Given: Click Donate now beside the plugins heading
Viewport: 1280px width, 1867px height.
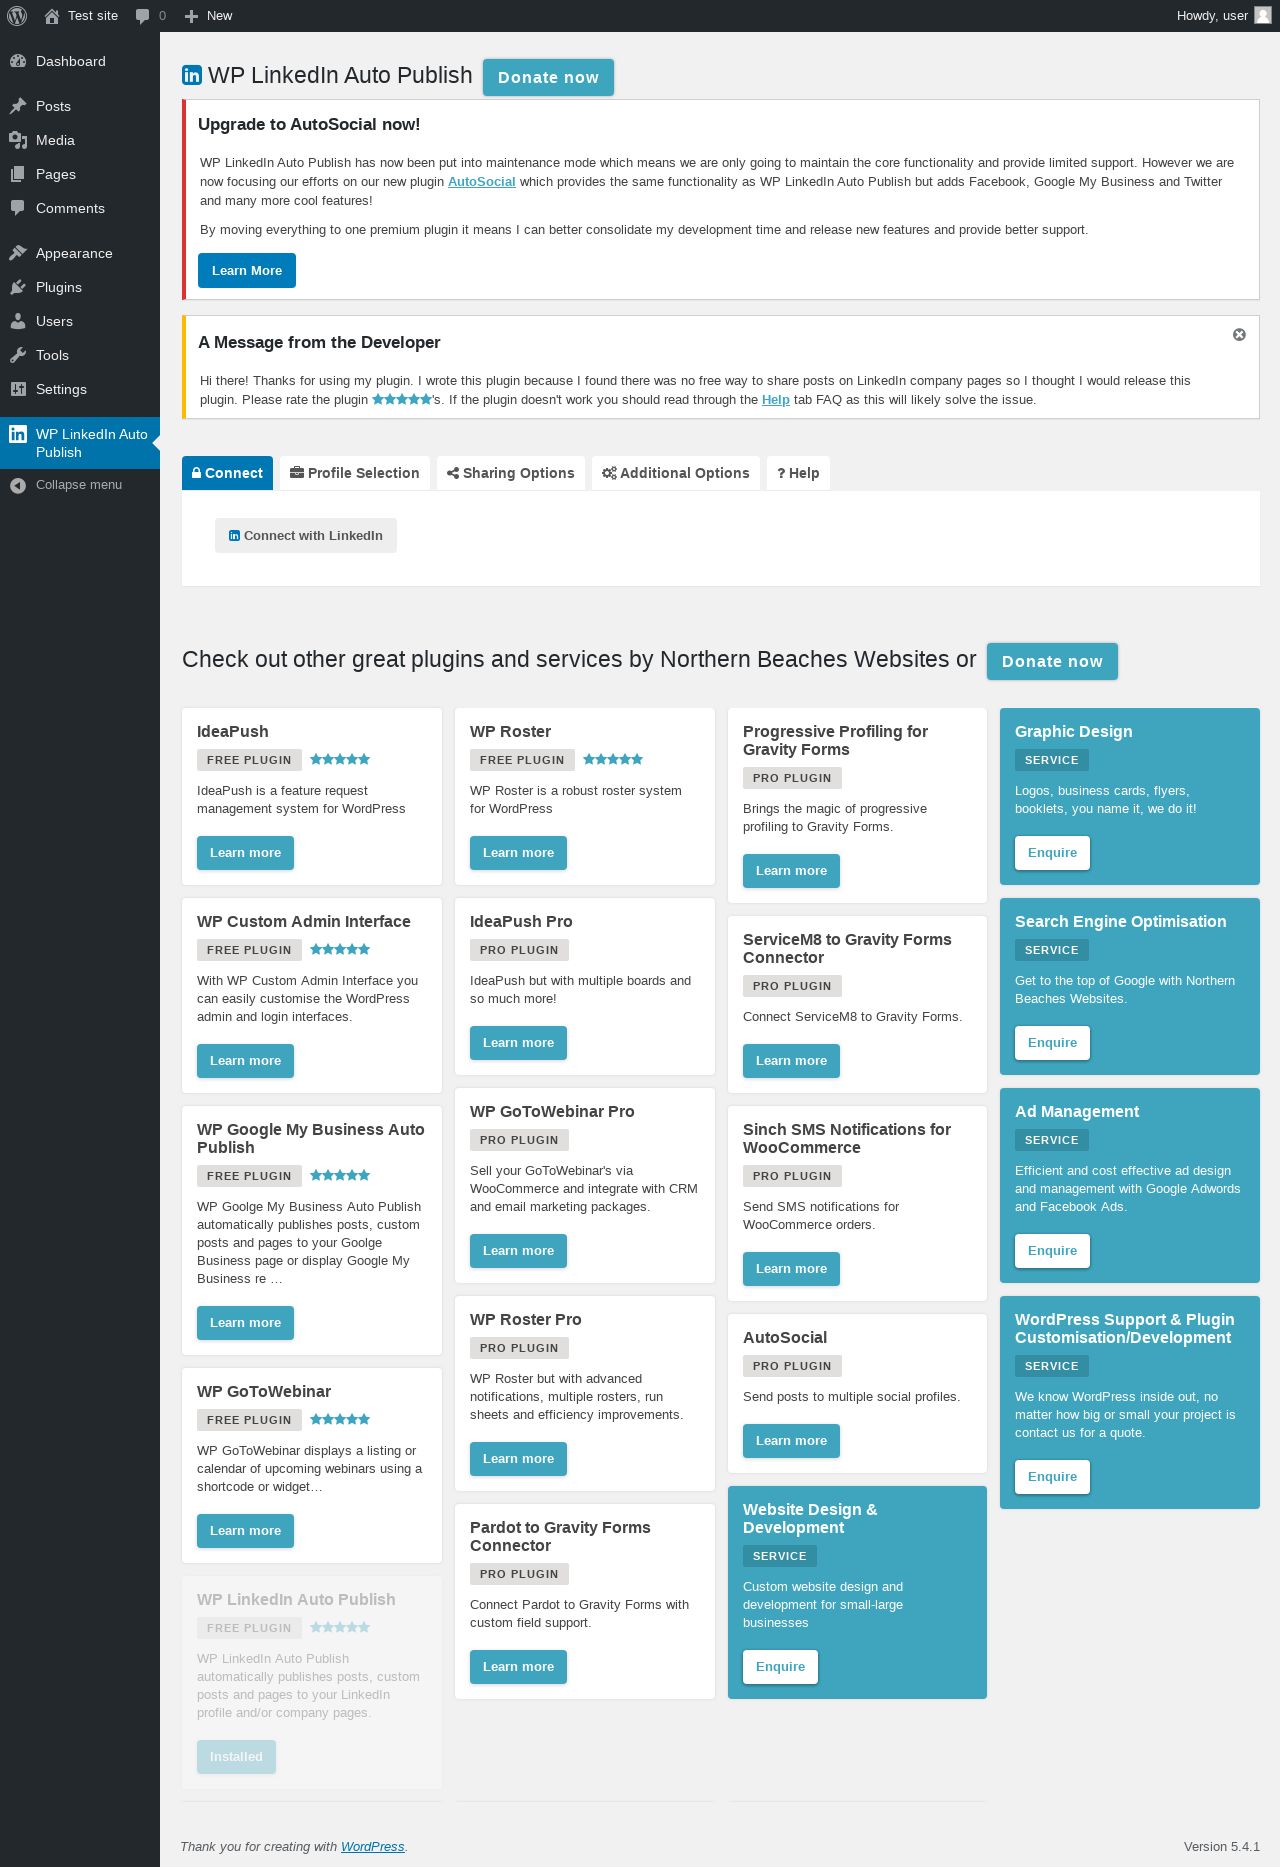Looking at the screenshot, I should tap(1052, 661).
